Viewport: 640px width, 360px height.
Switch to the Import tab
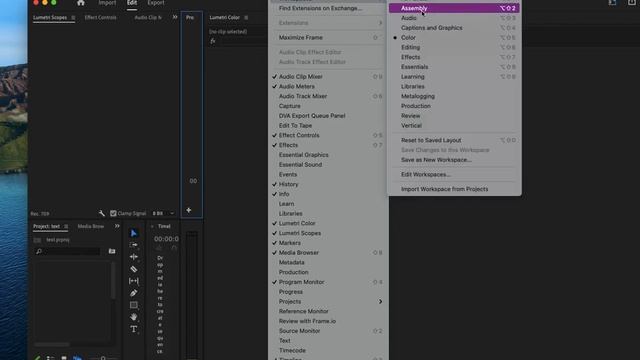[x=107, y=3]
